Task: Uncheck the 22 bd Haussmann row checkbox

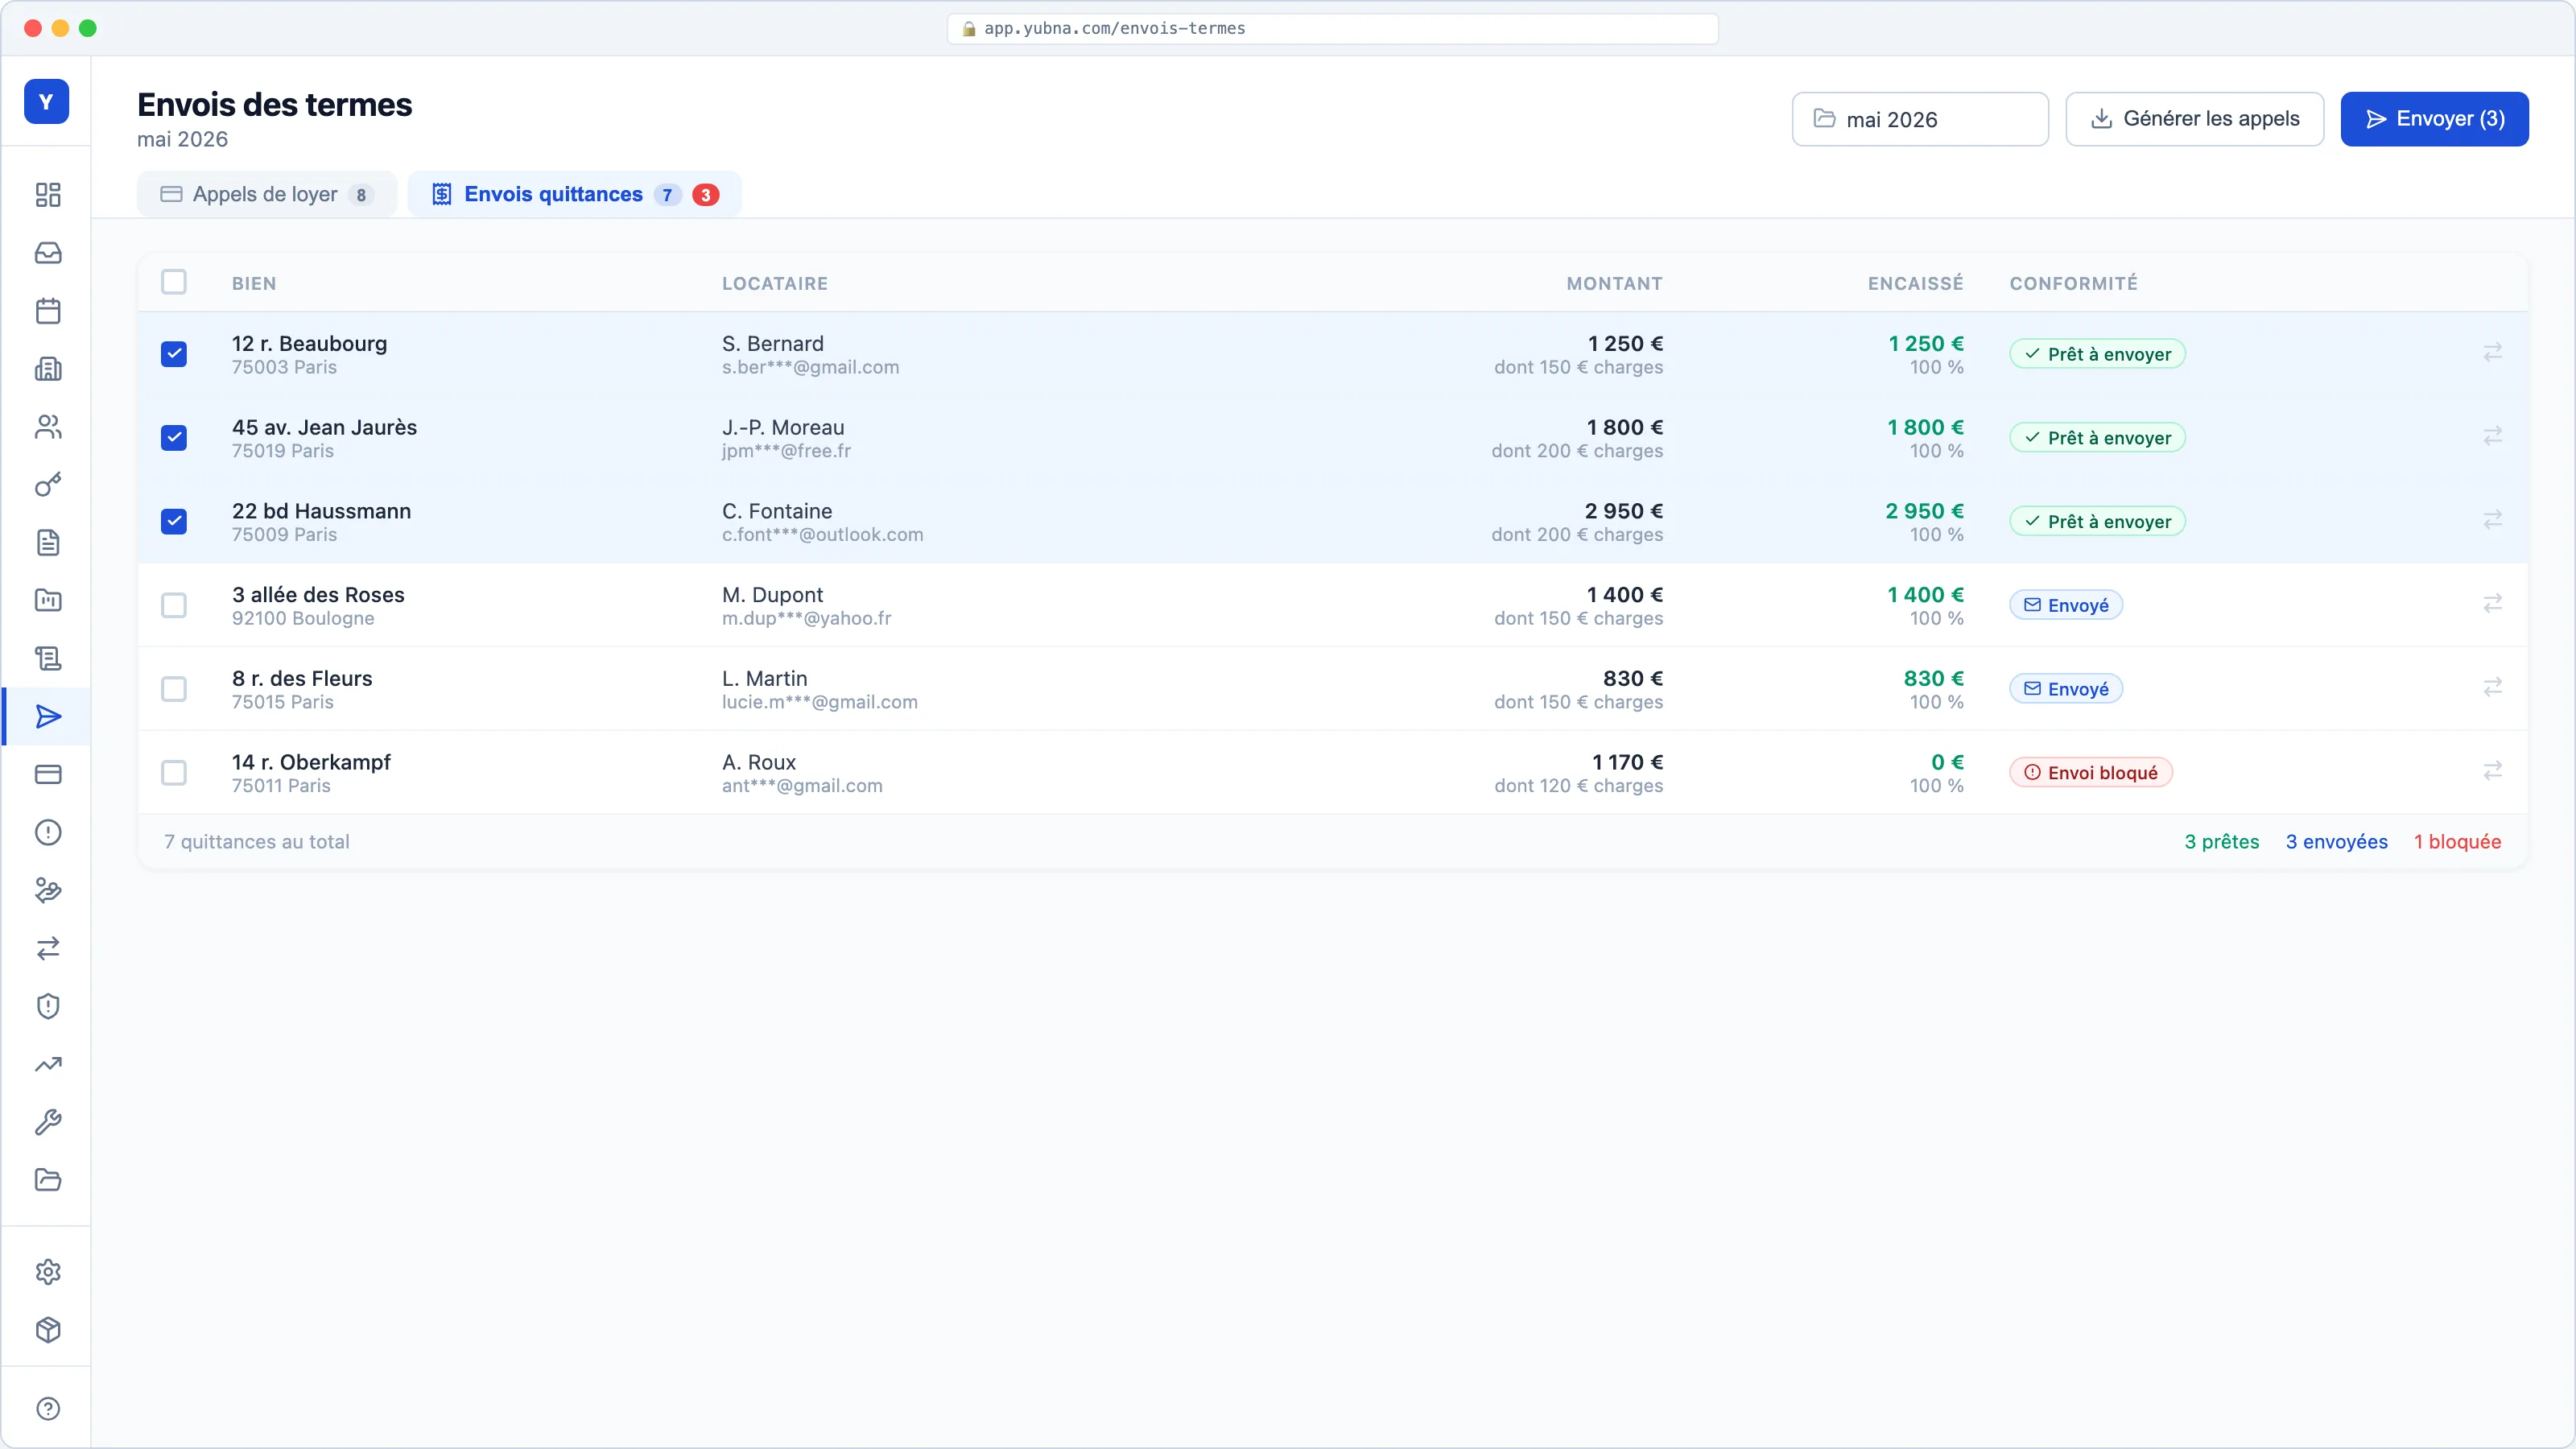Action: tap(174, 521)
